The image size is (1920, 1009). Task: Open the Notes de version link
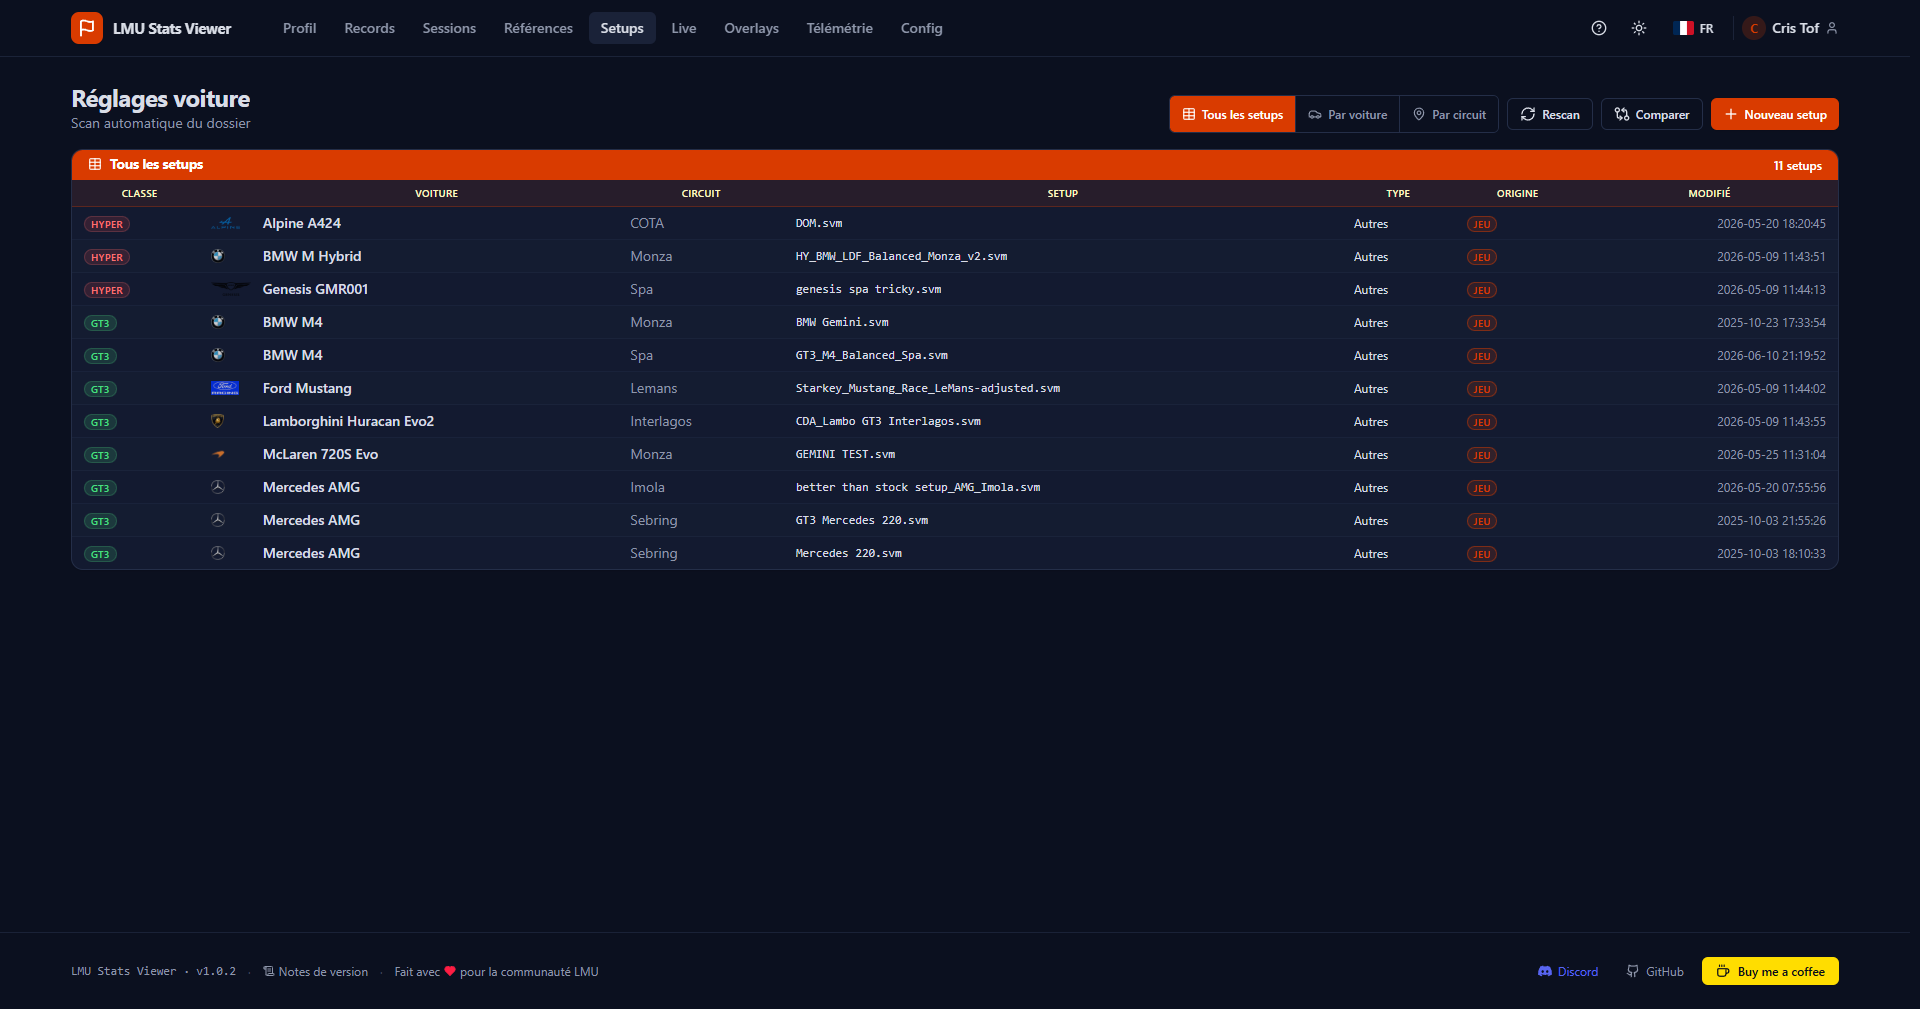pos(315,971)
